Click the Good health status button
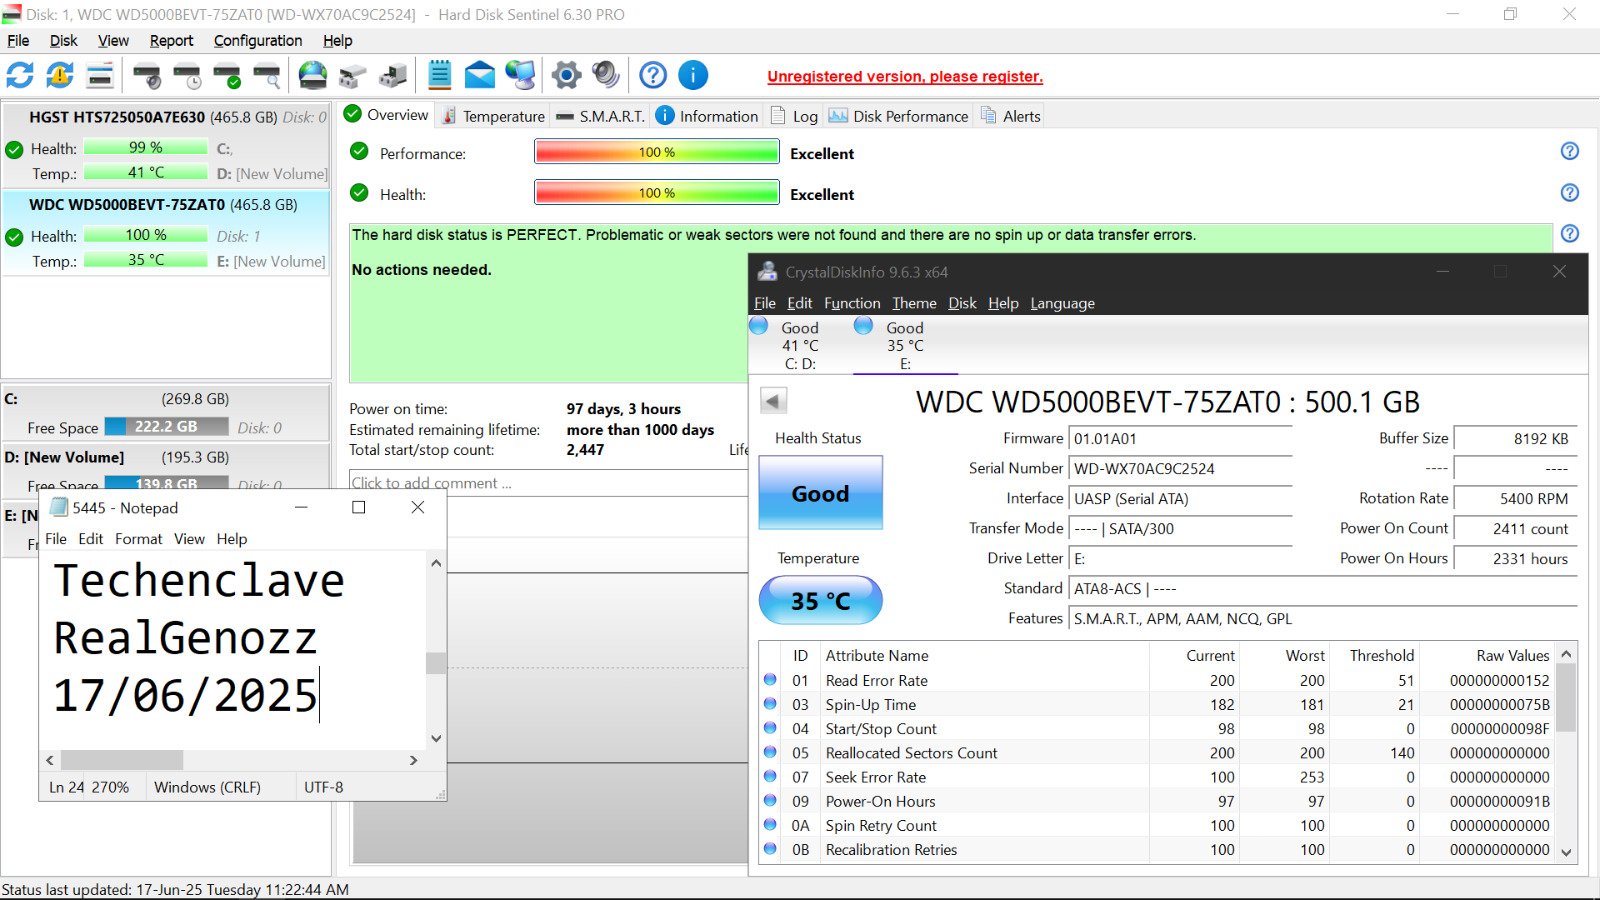 tap(820, 493)
